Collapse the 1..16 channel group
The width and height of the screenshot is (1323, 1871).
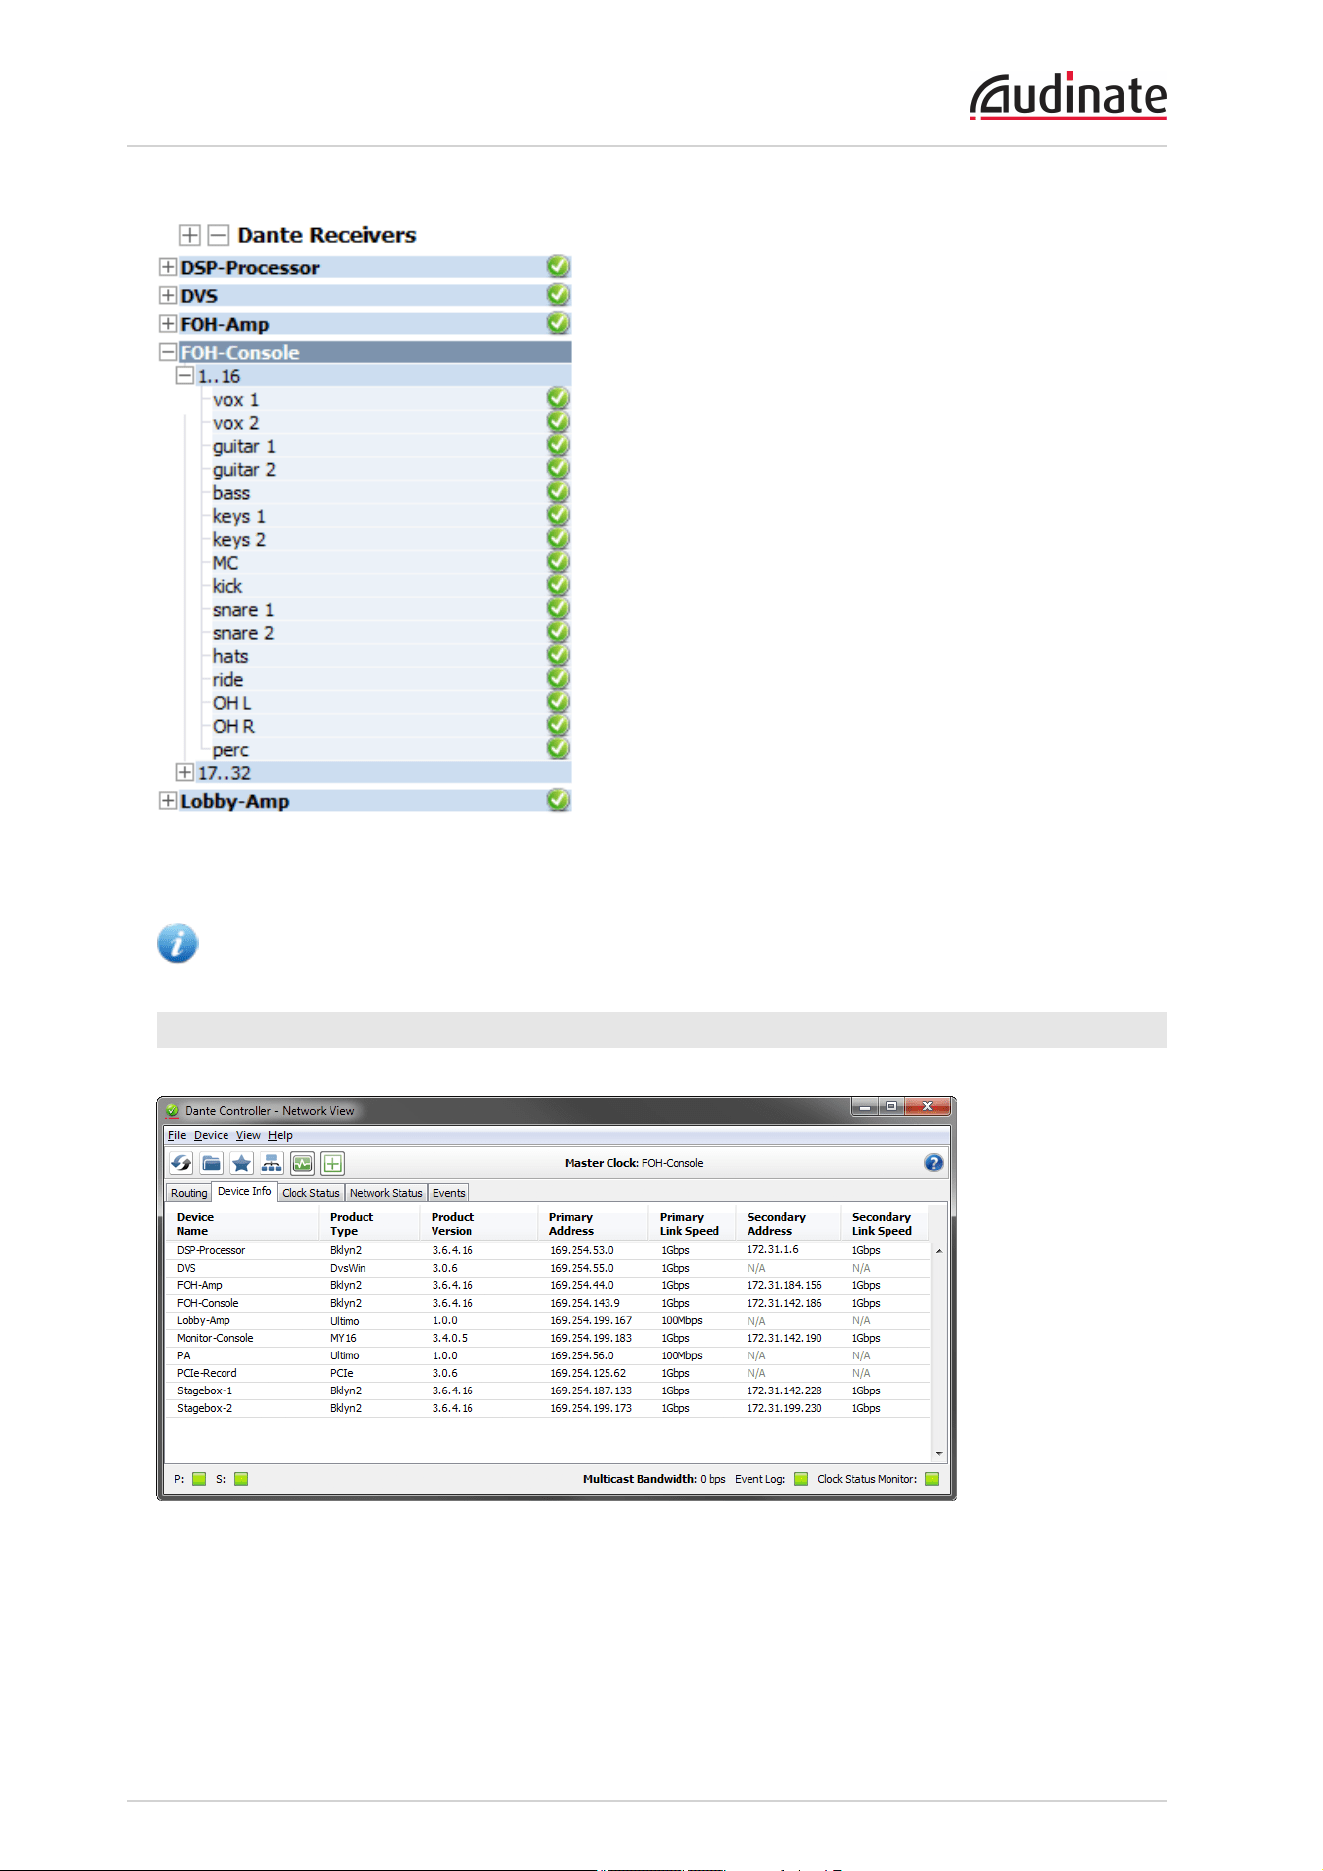pyautogui.click(x=184, y=375)
